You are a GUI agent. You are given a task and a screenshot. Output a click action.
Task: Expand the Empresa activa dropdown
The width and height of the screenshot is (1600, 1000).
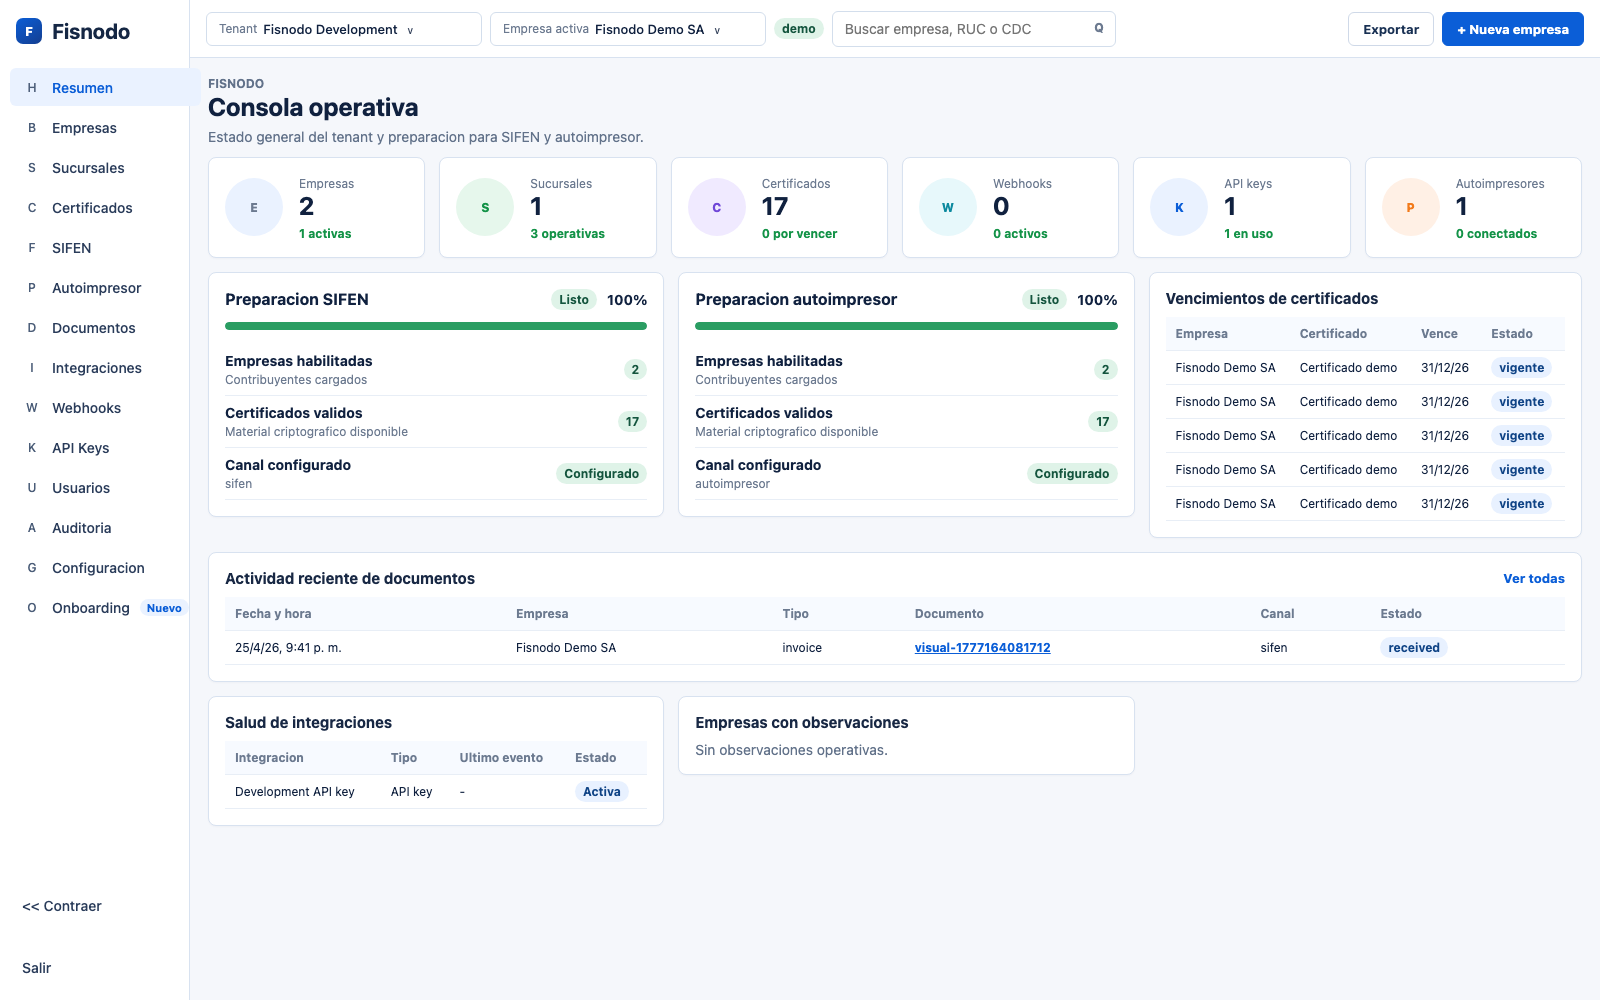627,29
